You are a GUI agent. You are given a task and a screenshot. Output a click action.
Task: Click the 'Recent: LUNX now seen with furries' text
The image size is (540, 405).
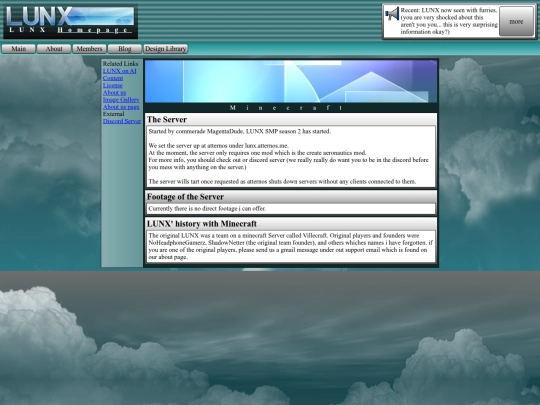pyautogui.click(x=449, y=21)
